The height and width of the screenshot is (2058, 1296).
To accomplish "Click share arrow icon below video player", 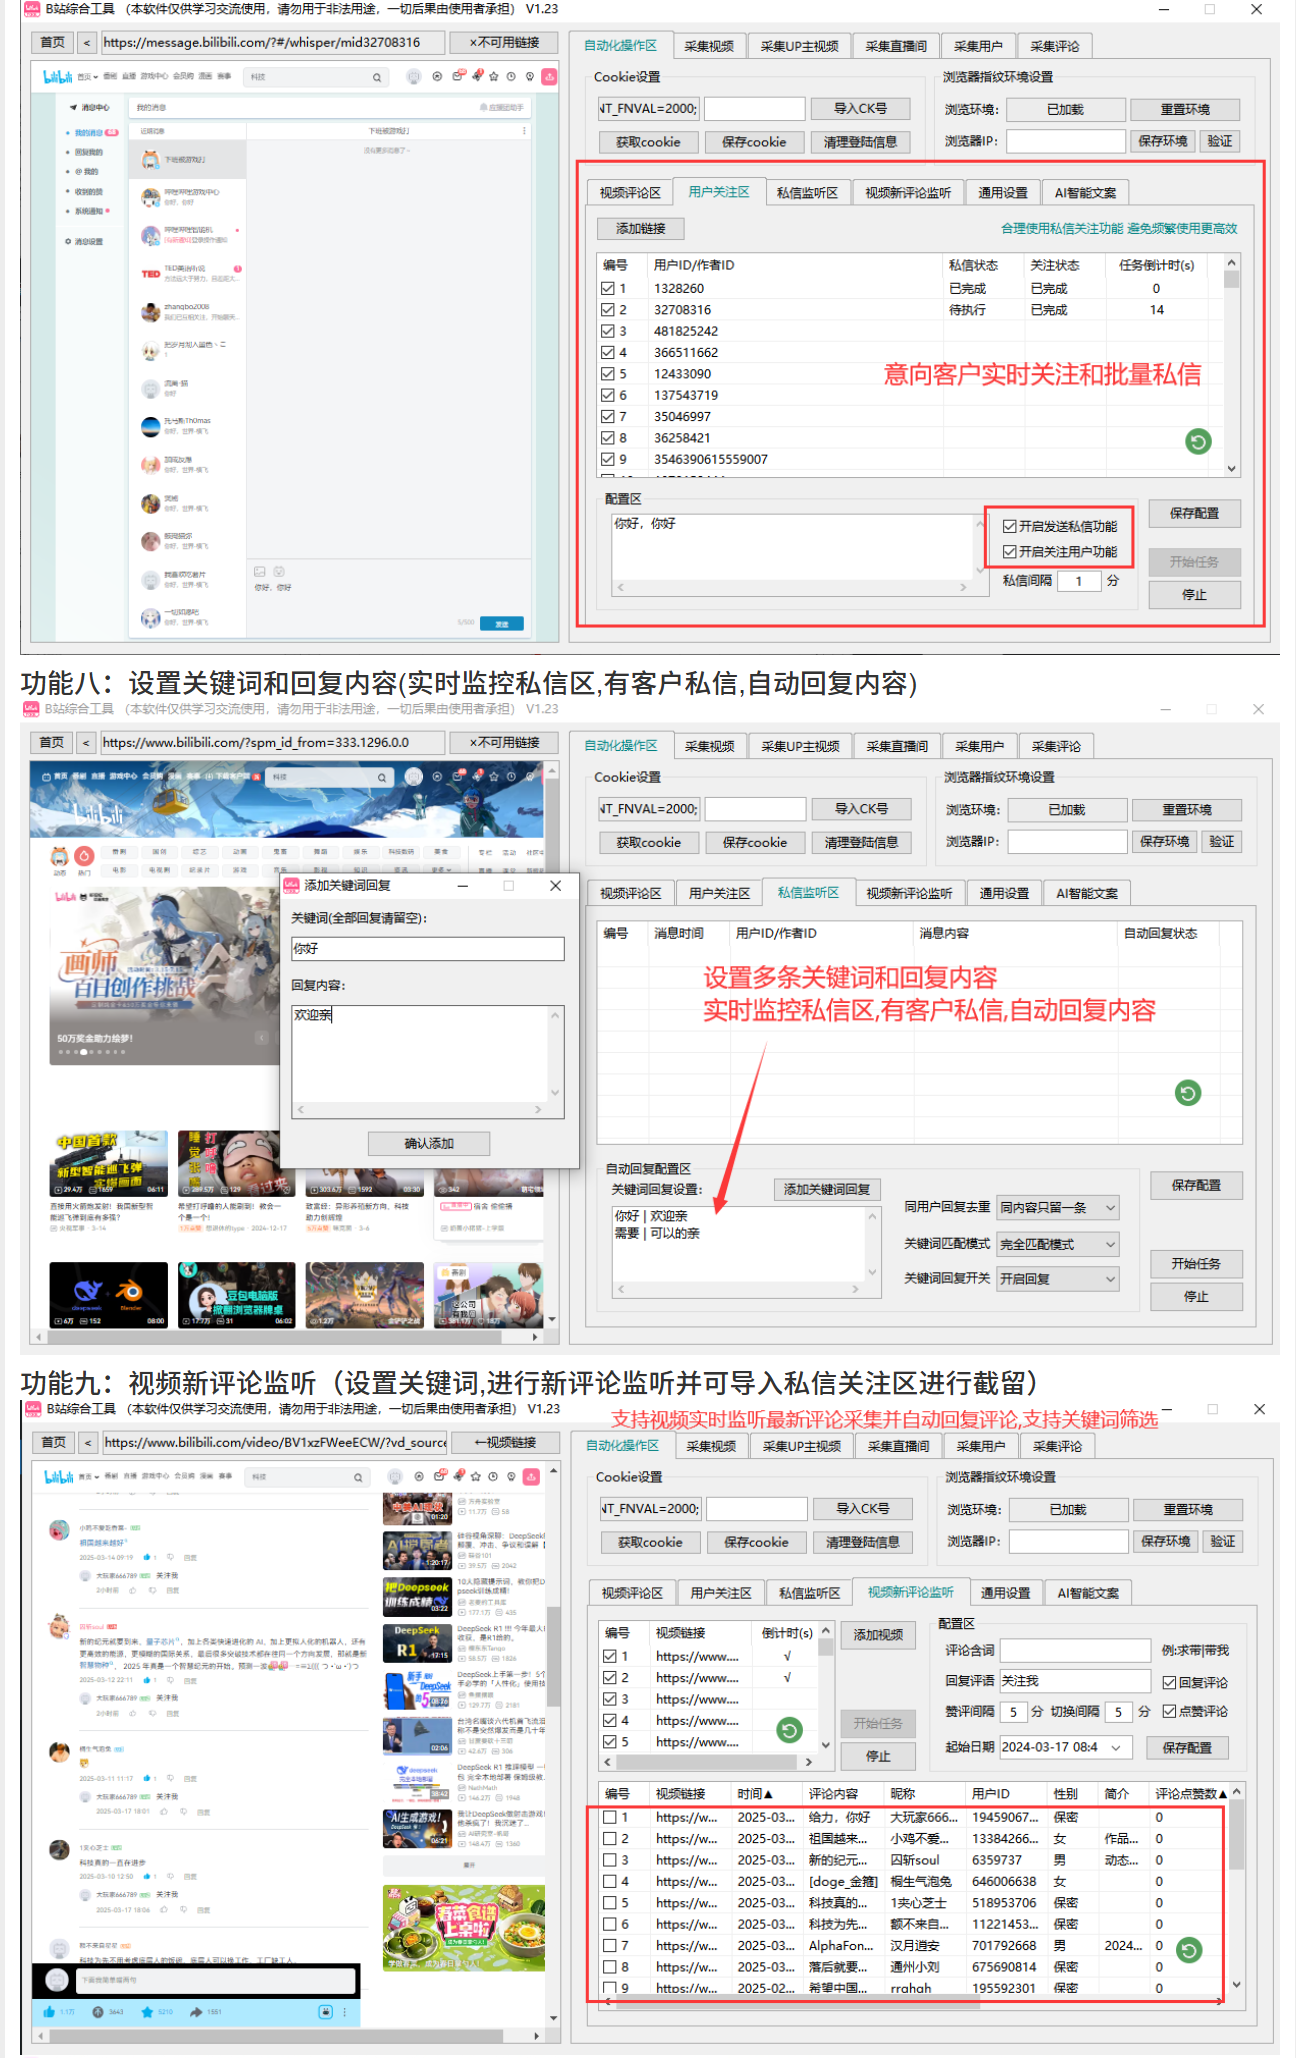I will (x=196, y=2011).
